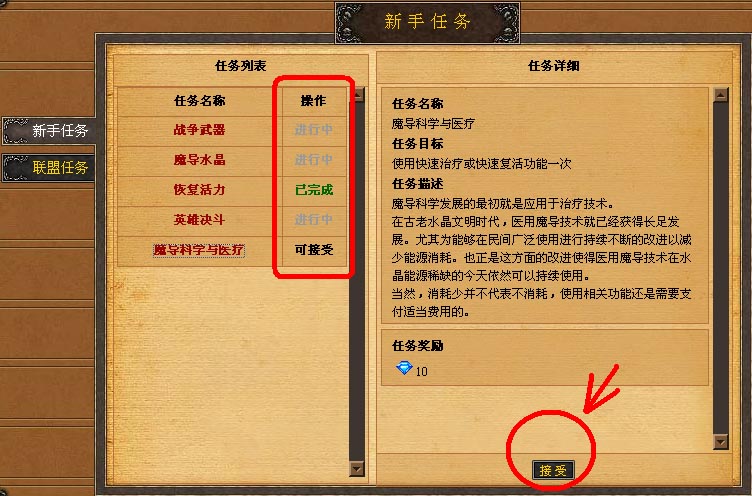Screen dimensions: 752x496
Task: Select the 魔导水晶 task
Action: point(200,160)
